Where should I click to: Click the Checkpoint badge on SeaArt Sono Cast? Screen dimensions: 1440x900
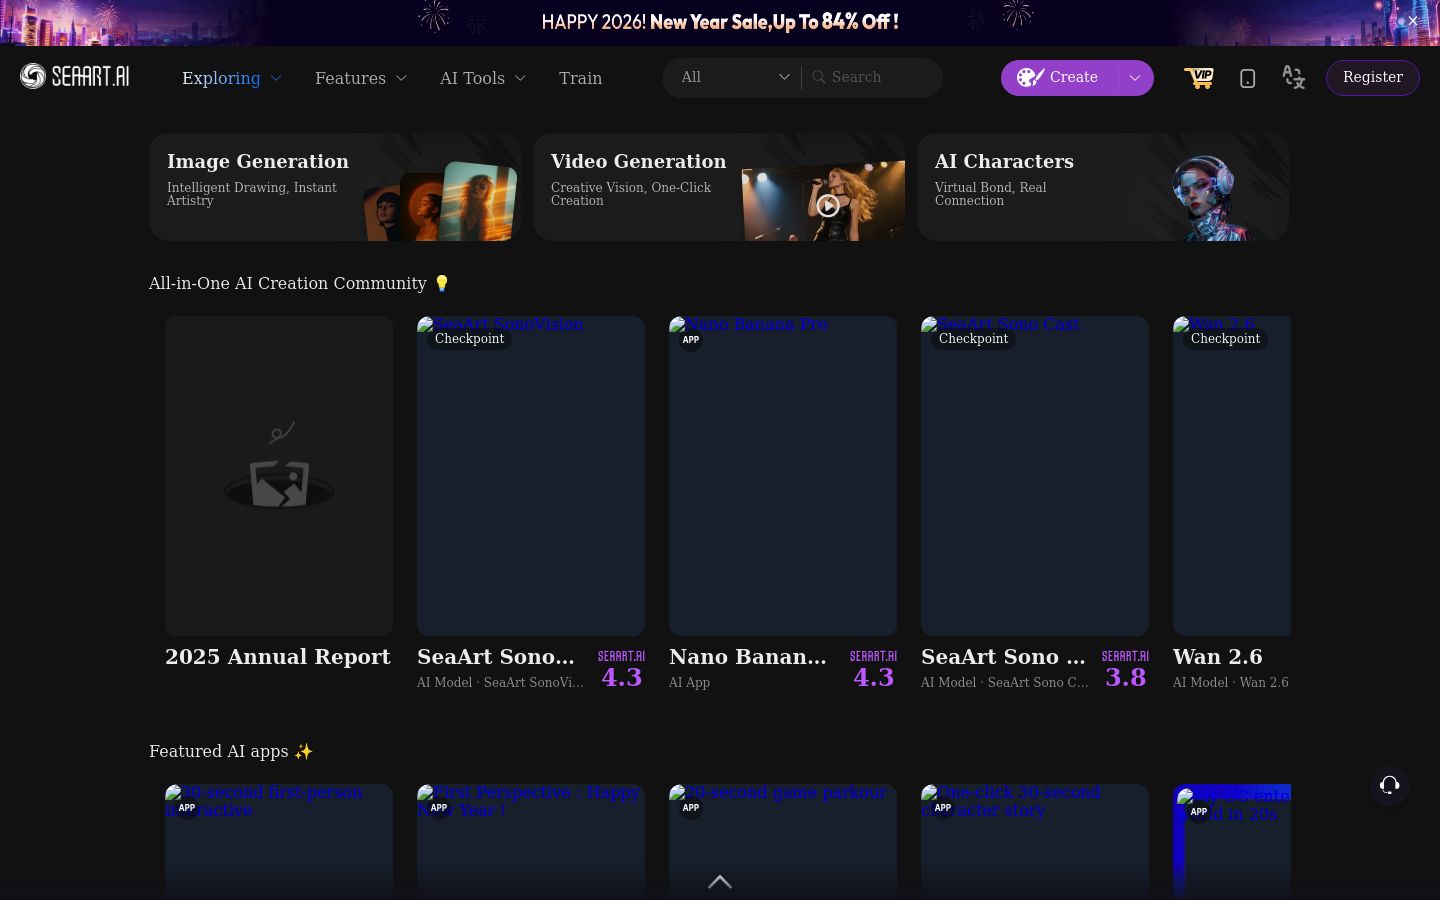tap(973, 338)
